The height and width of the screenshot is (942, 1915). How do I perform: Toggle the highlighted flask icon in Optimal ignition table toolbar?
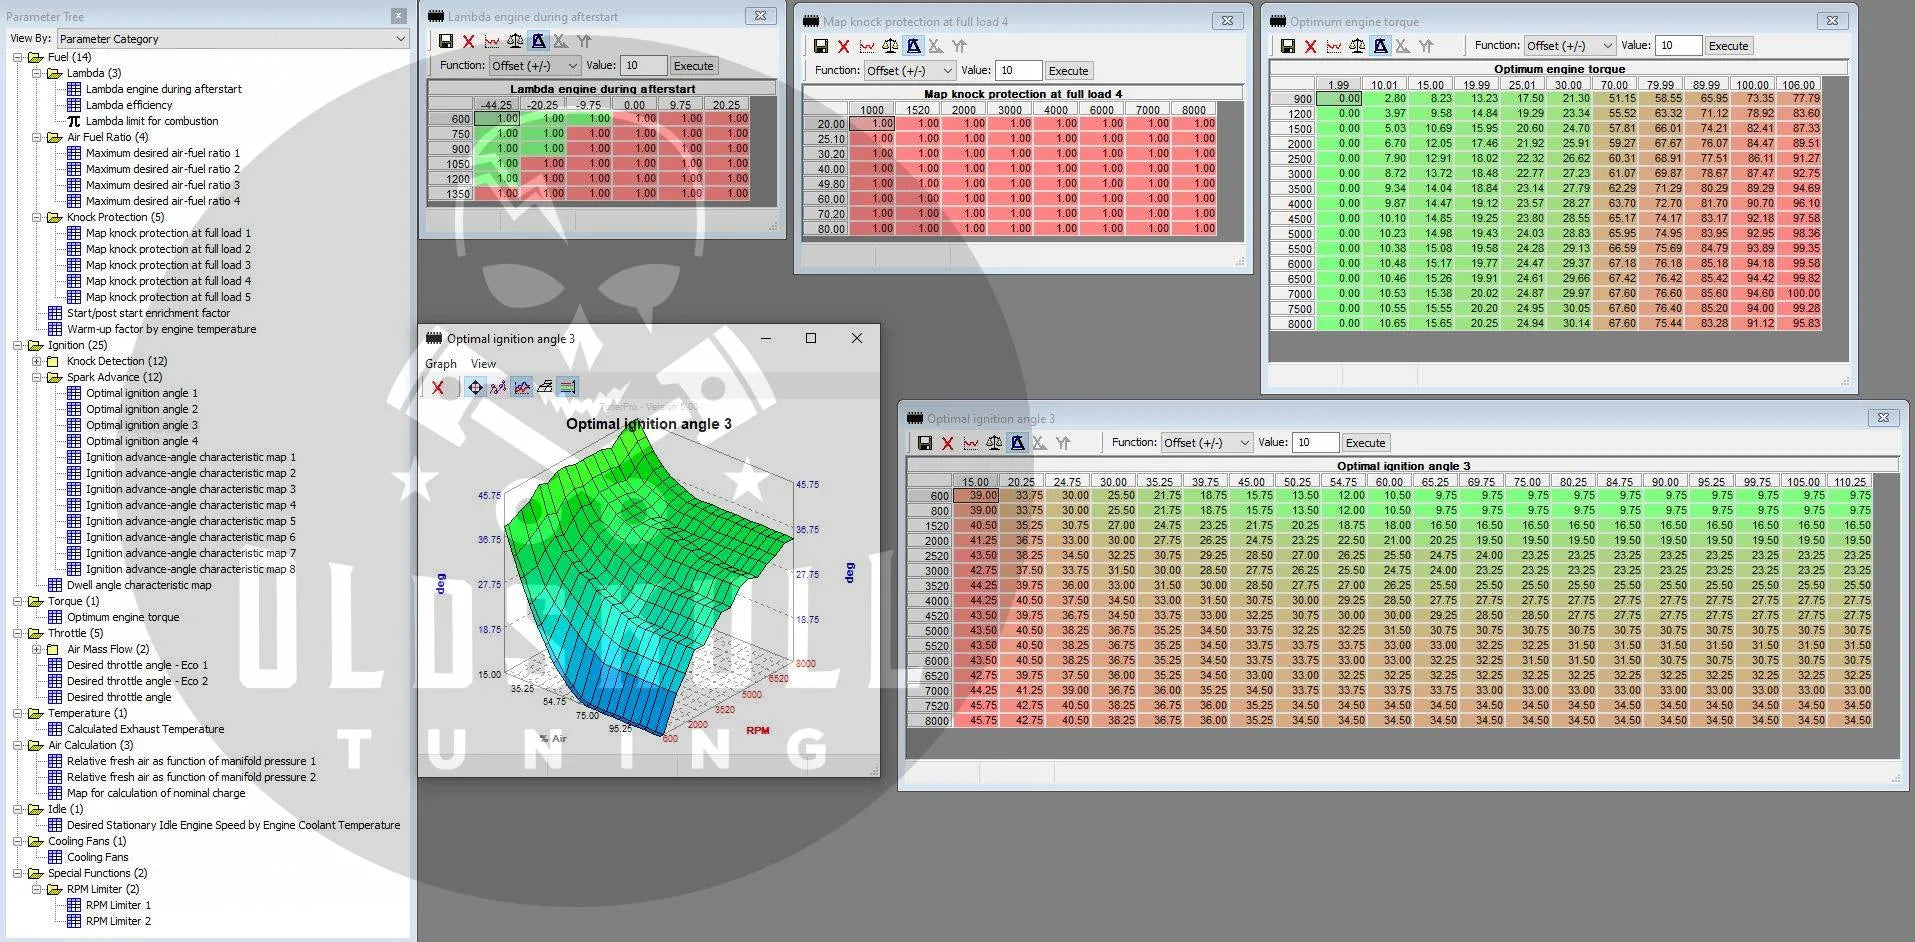point(1017,442)
